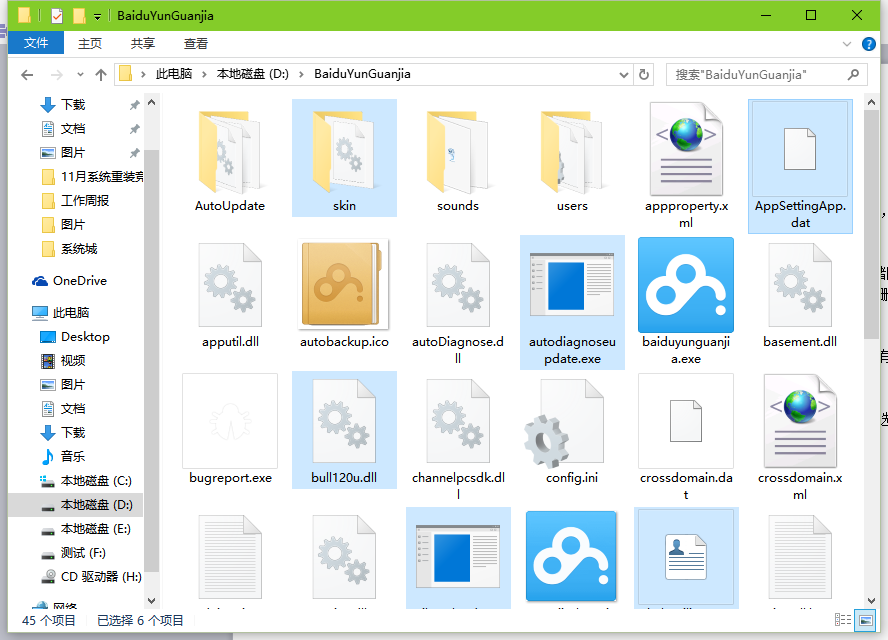This screenshot has height=640, width=888.
Task: Click the properties quick access toolbar icon
Action: pyautogui.click(x=57, y=16)
